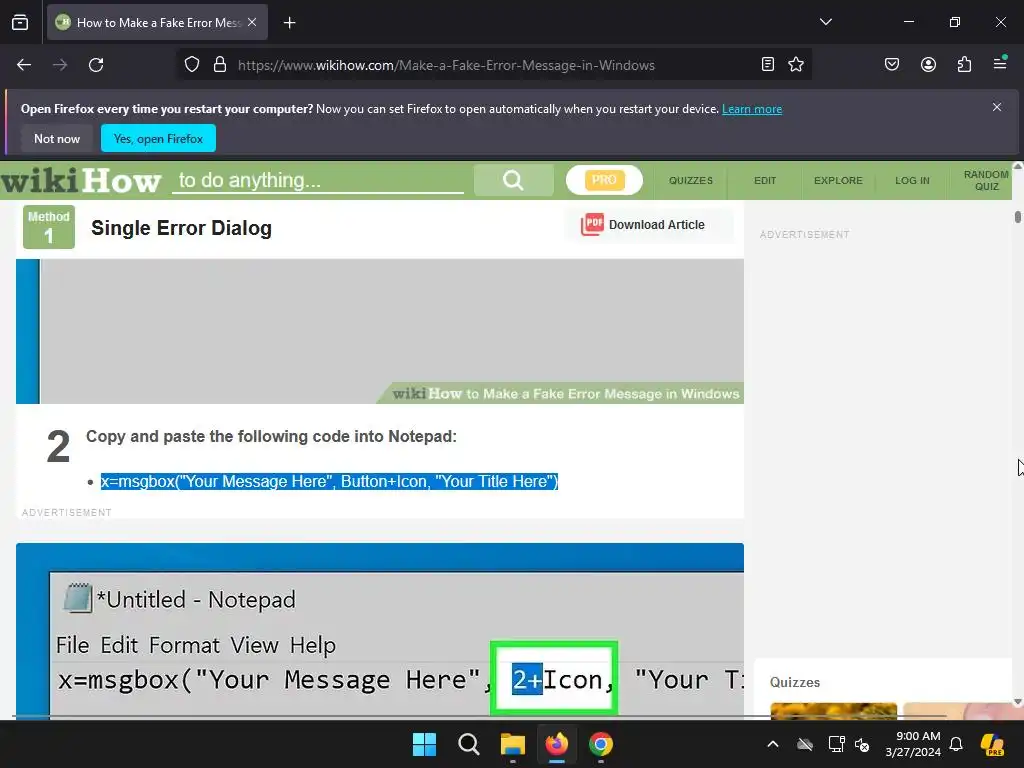Screen dimensions: 1024x768
Task: Open a new tab with plus button
Action: 289,23
